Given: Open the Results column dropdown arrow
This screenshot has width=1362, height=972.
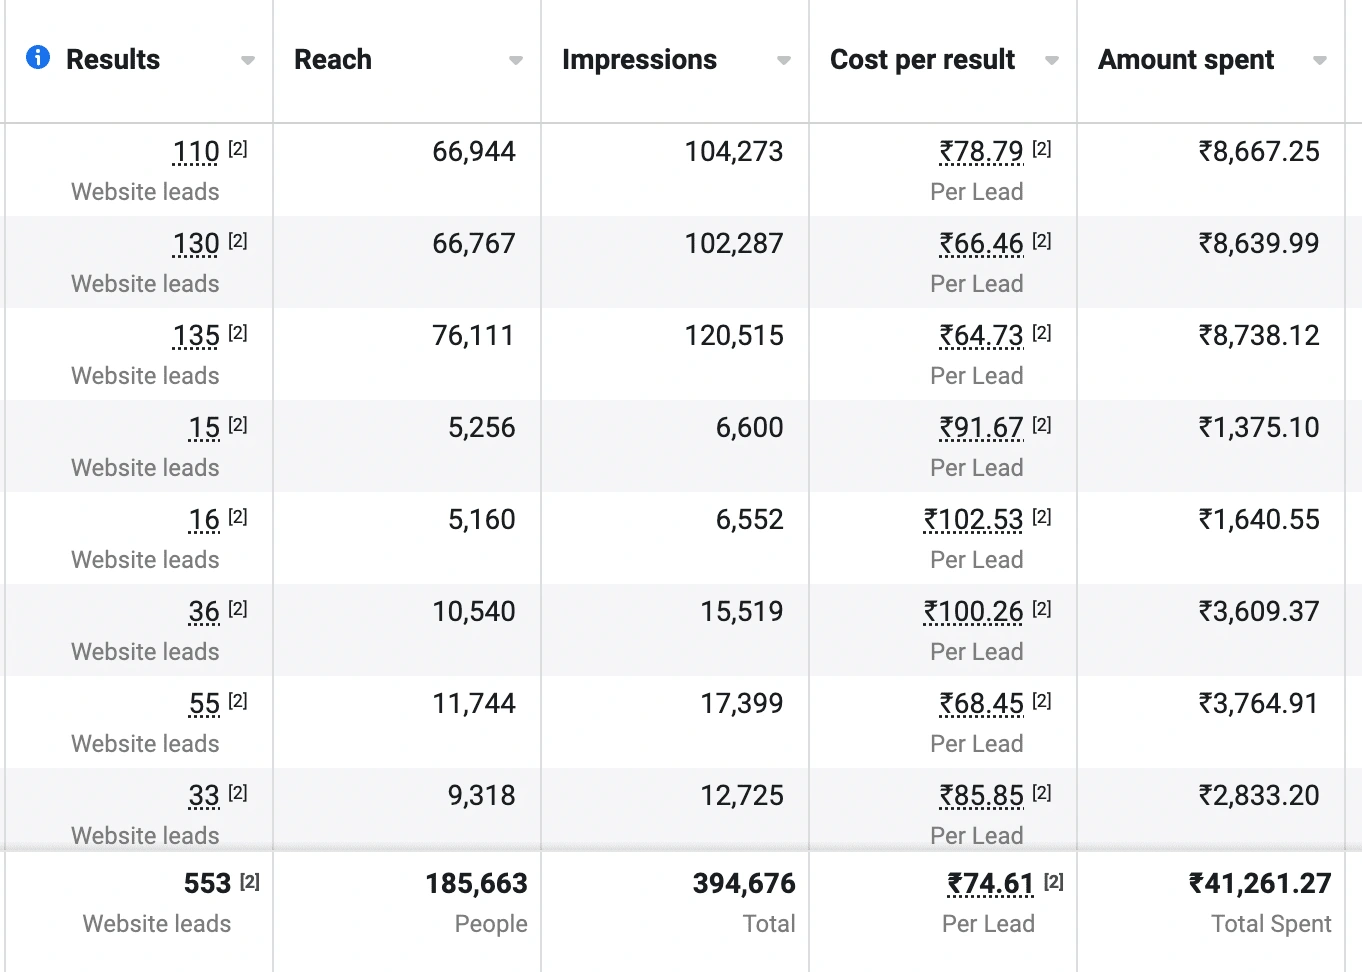Looking at the screenshot, I should pyautogui.click(x=248, y=61).
